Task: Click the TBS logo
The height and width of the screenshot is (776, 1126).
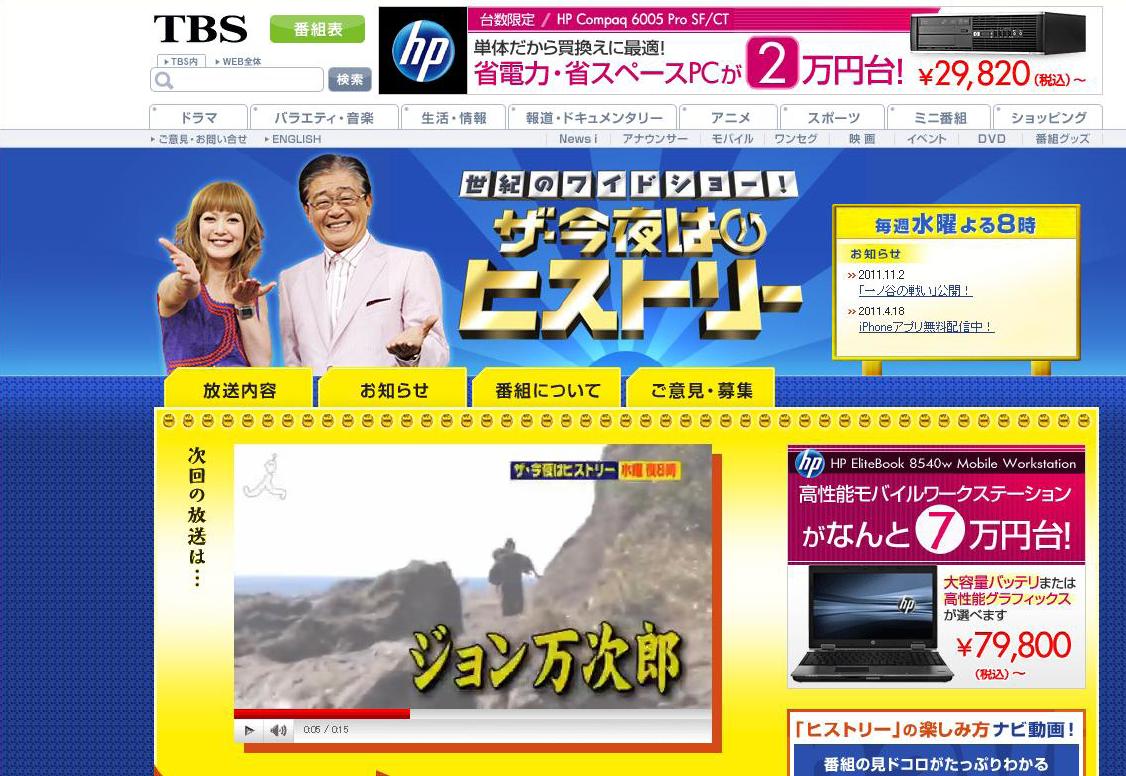Action: [200, 29]
